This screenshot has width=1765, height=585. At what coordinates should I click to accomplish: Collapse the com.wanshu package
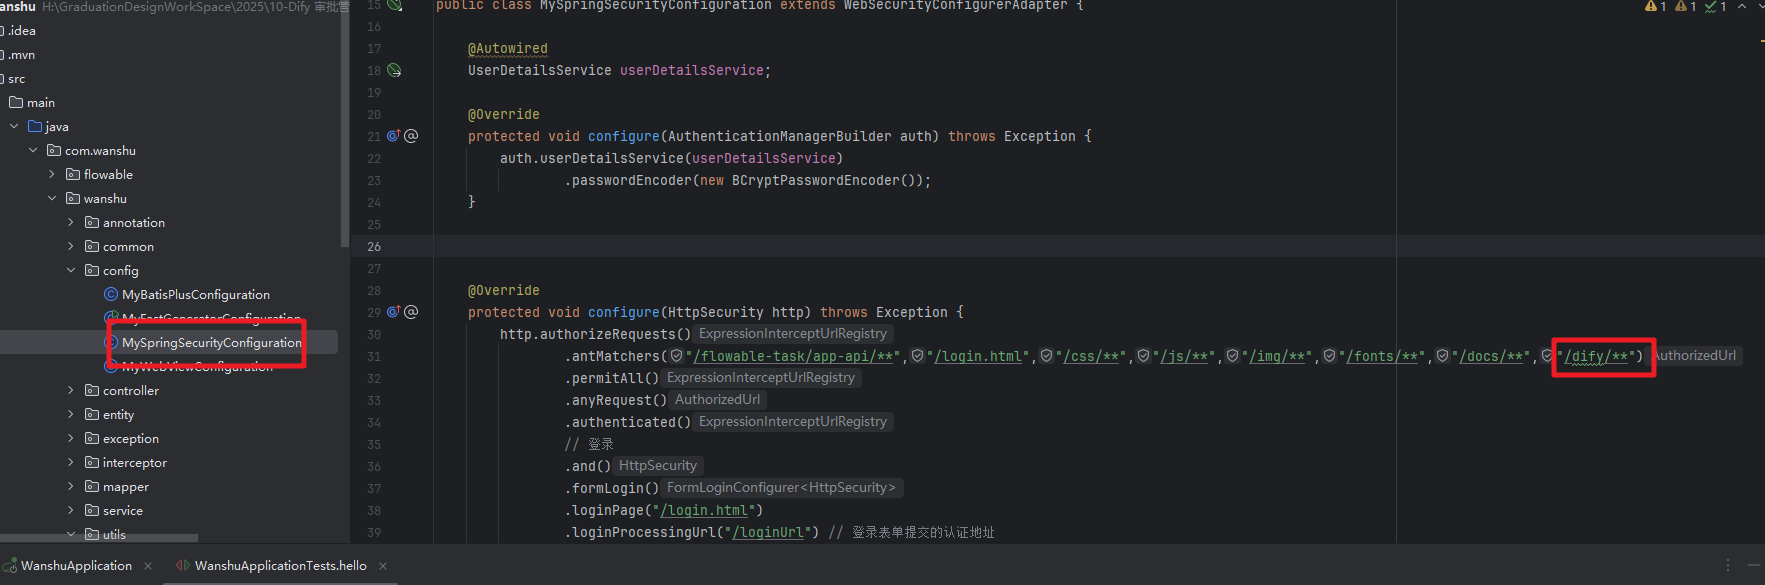(x=33, y=151)
